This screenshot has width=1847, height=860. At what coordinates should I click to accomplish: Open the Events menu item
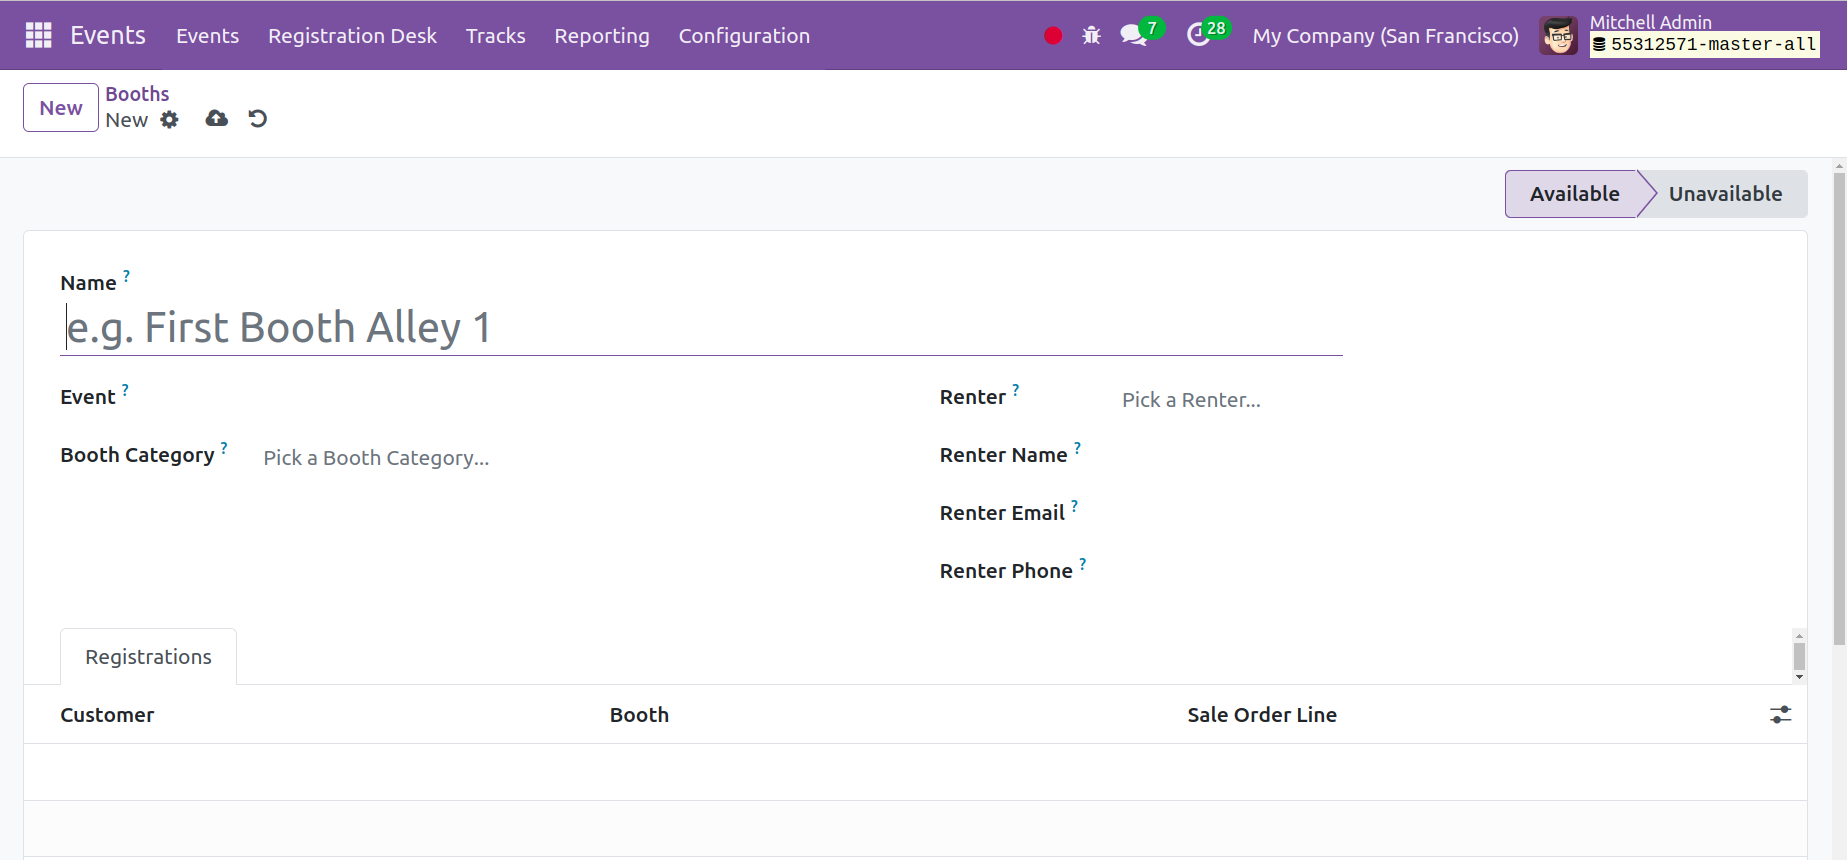208,36
